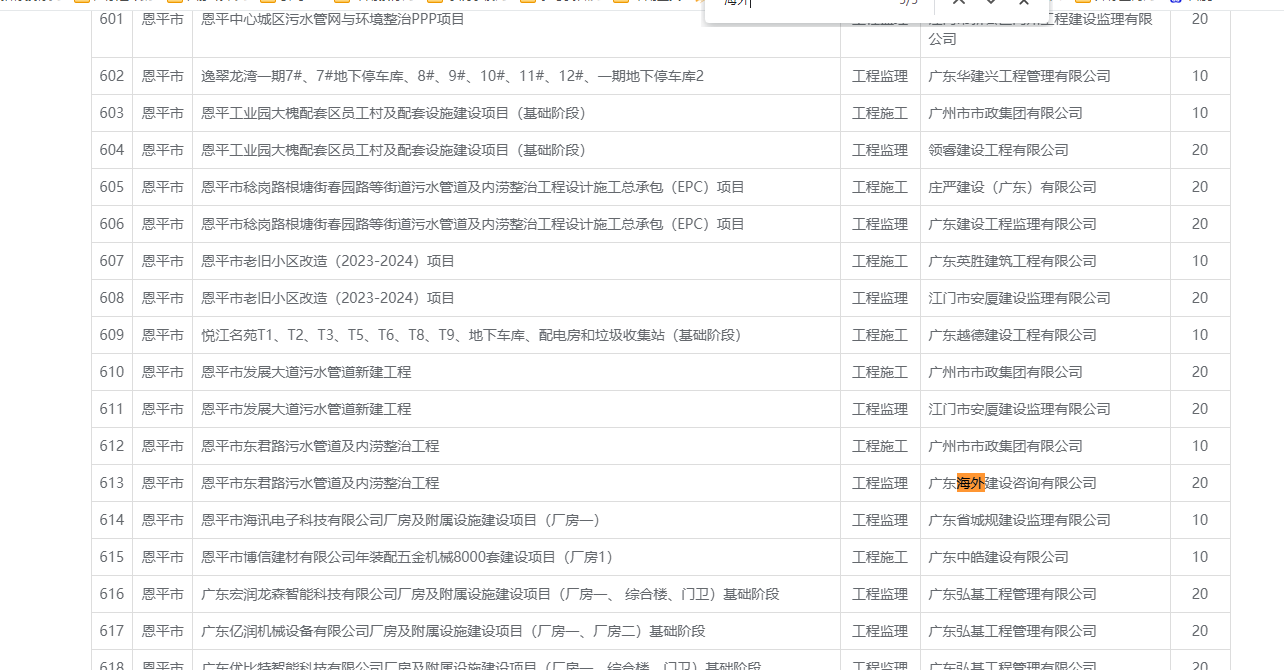
Task: Close the page find bar
Action: click(1023, 3)
